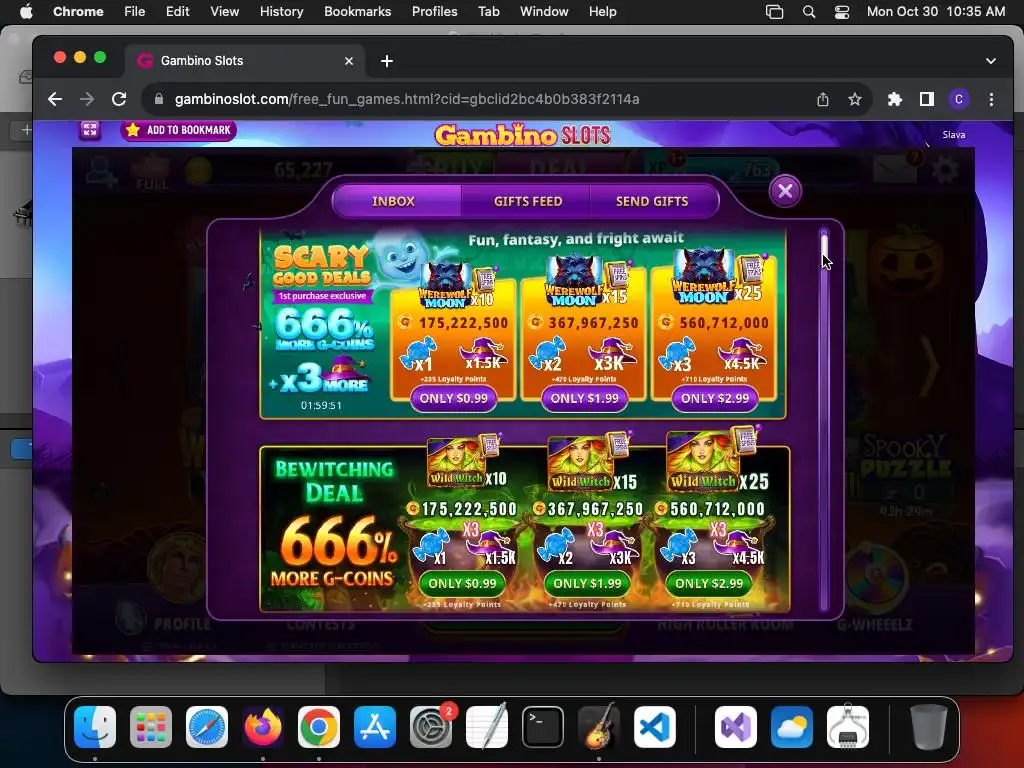Click the 175,222,500 coins amount under Werewolf Moon
Viewport: 1024px width, 768px height.
(x=463, y=323)
